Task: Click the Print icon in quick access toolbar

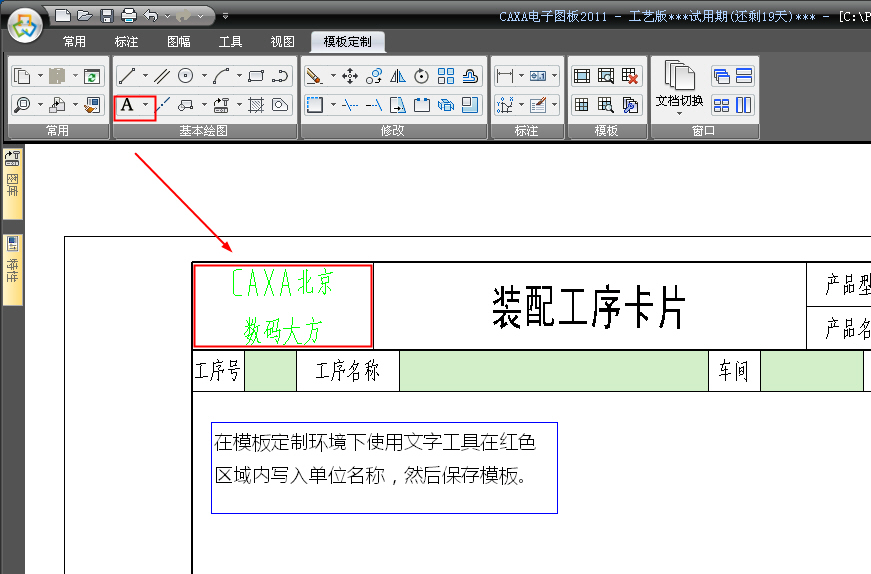Action: tap(128, 15)
